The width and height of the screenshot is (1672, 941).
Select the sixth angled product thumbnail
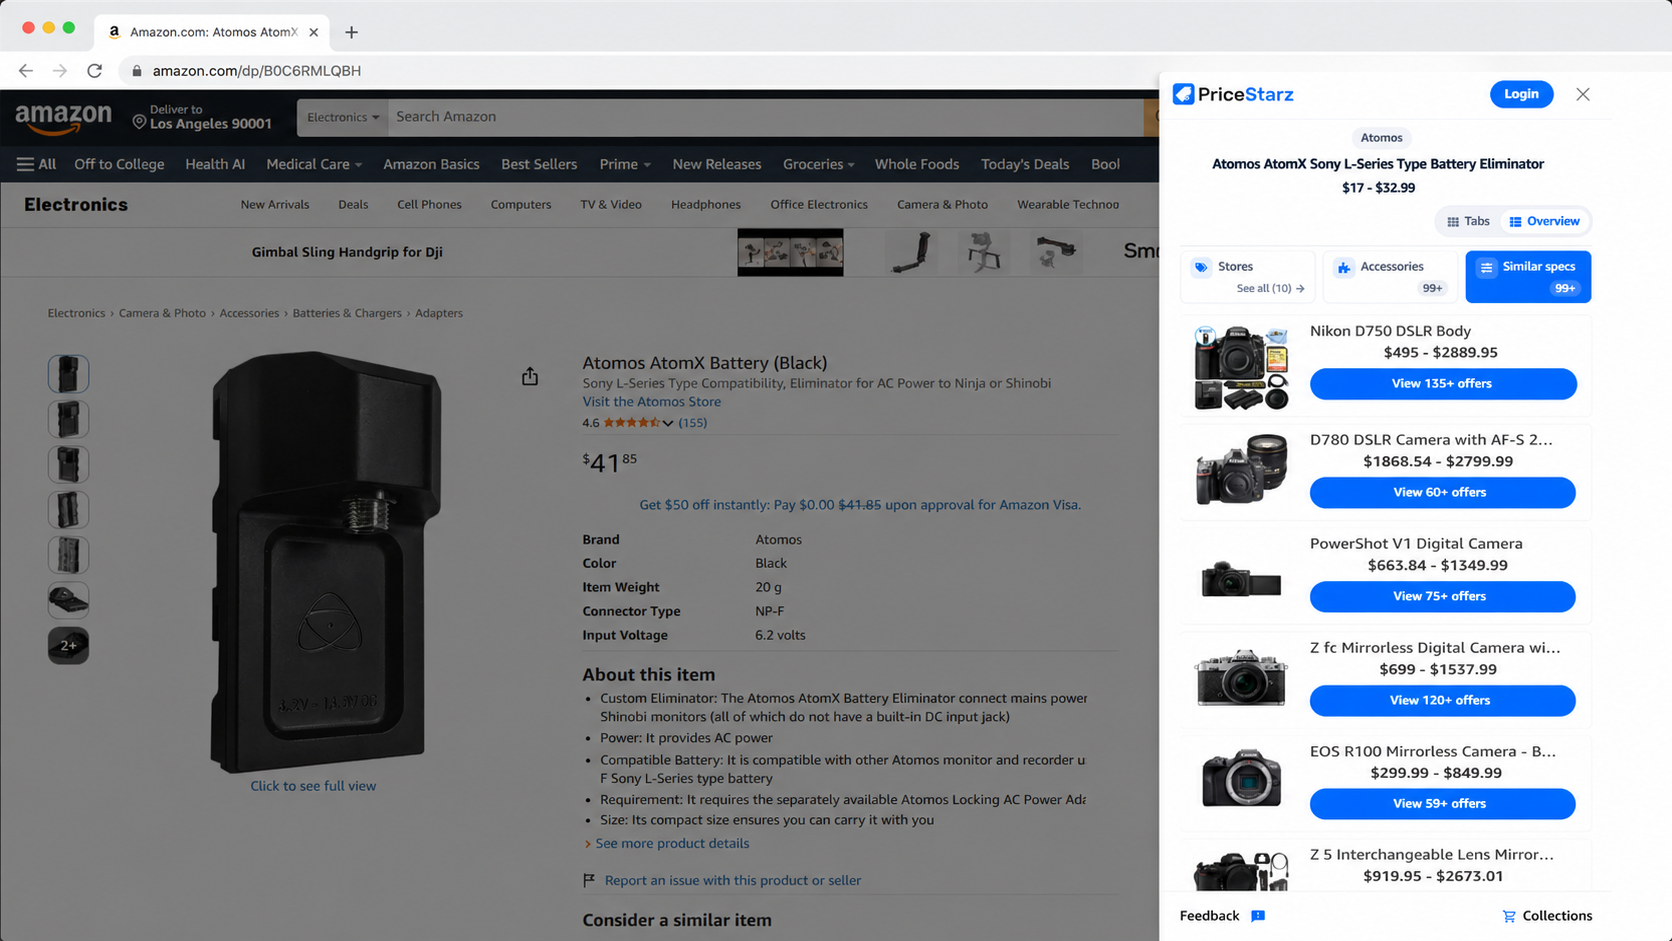point(68,600)
